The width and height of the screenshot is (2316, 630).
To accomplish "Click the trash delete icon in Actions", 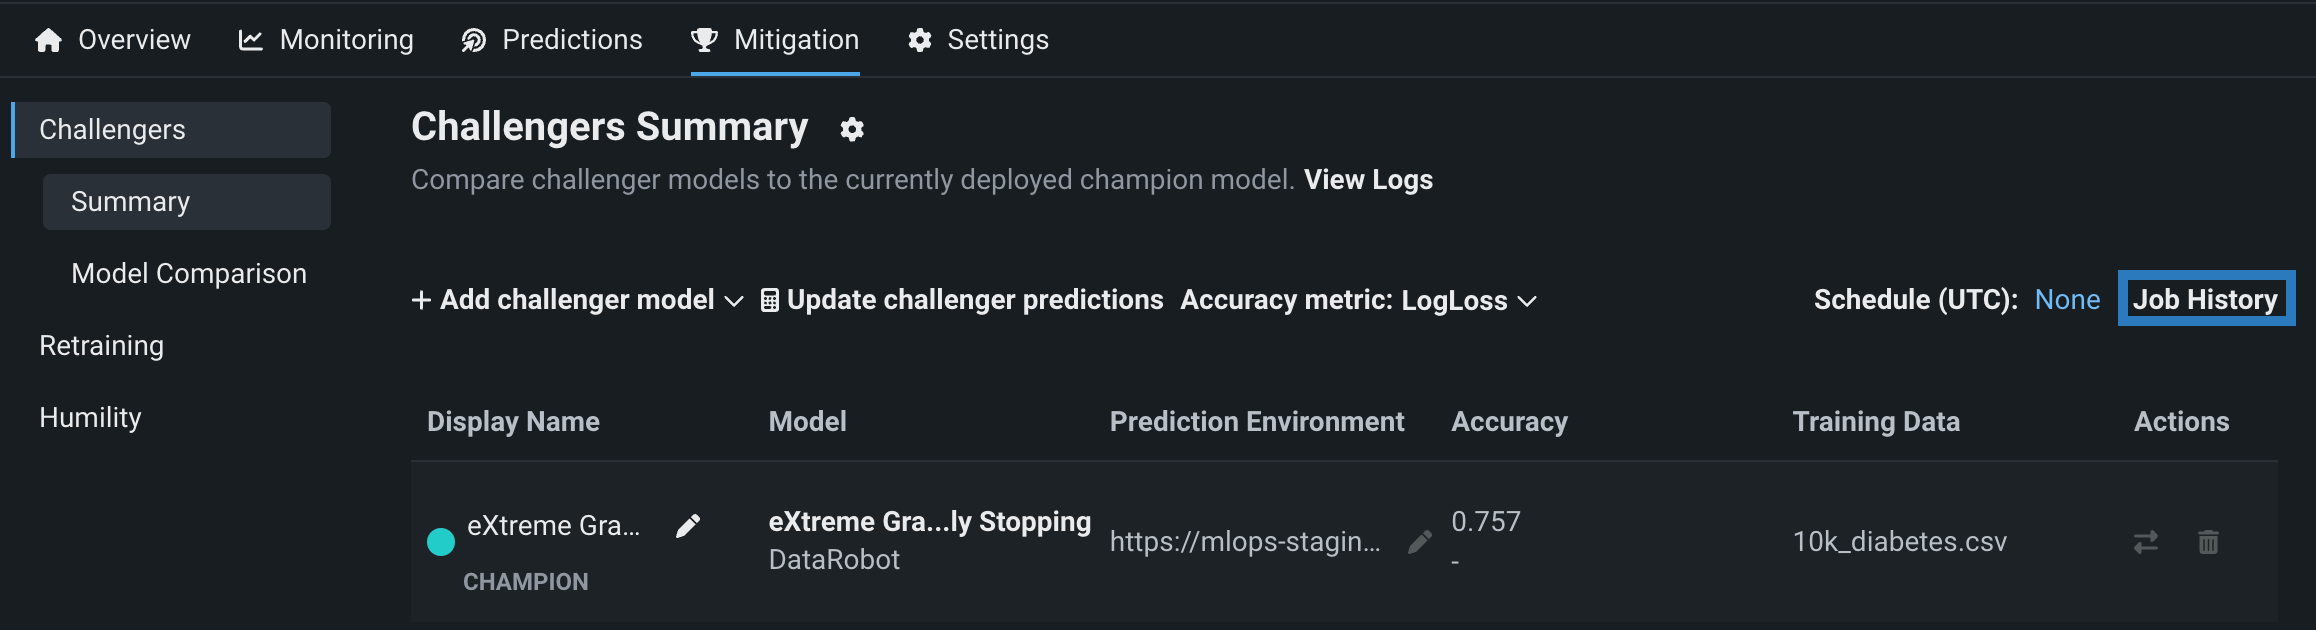I will [2208, 542].
